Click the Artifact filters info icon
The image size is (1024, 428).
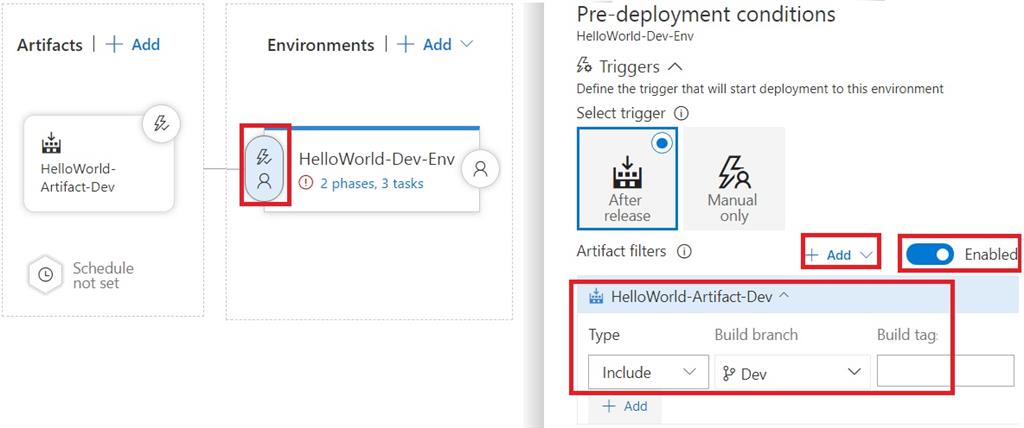point(684,252)
